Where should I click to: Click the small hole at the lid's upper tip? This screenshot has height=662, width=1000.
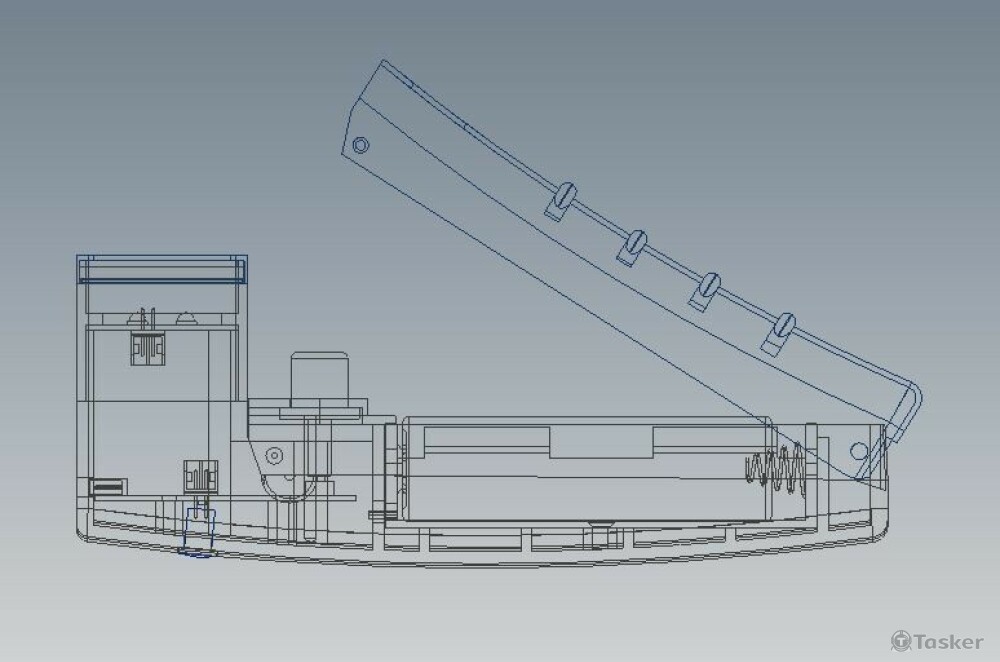[x=361, y=145]
